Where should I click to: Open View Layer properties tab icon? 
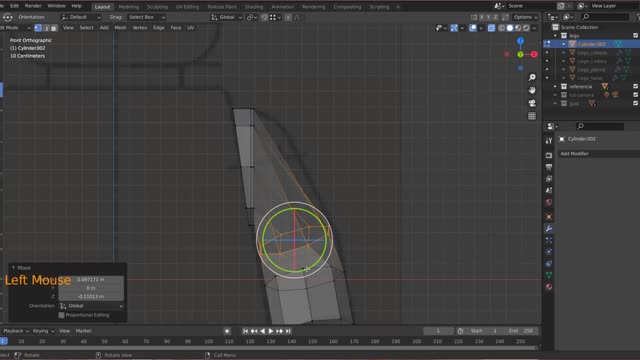549,179
